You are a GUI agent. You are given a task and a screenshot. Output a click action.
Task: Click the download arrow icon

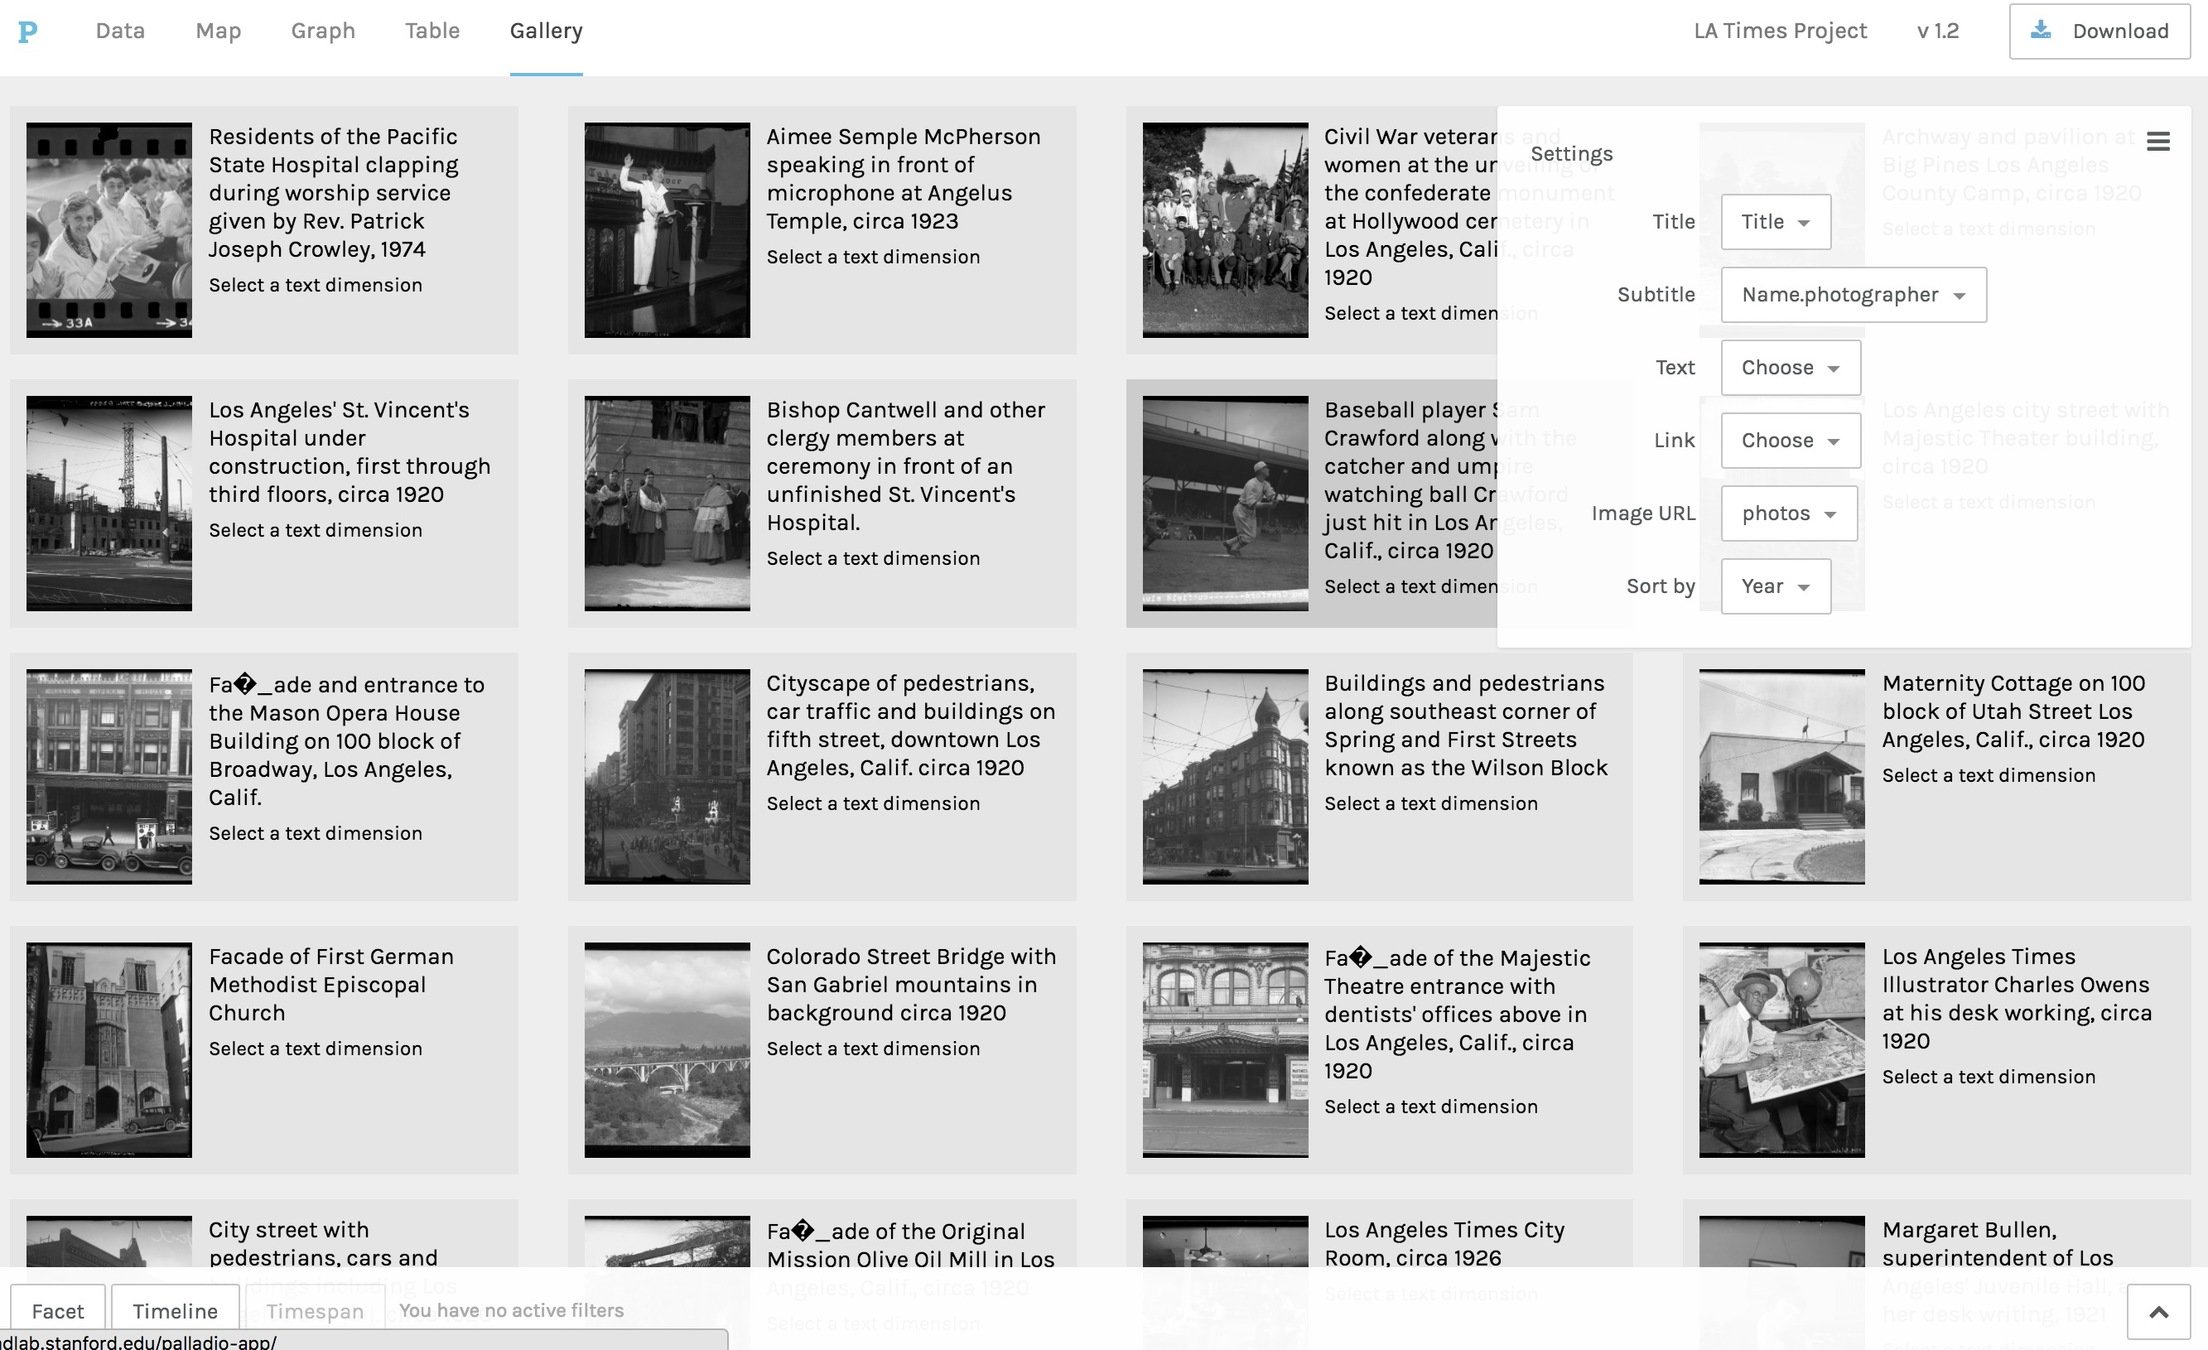click(x=2041, y=30)
